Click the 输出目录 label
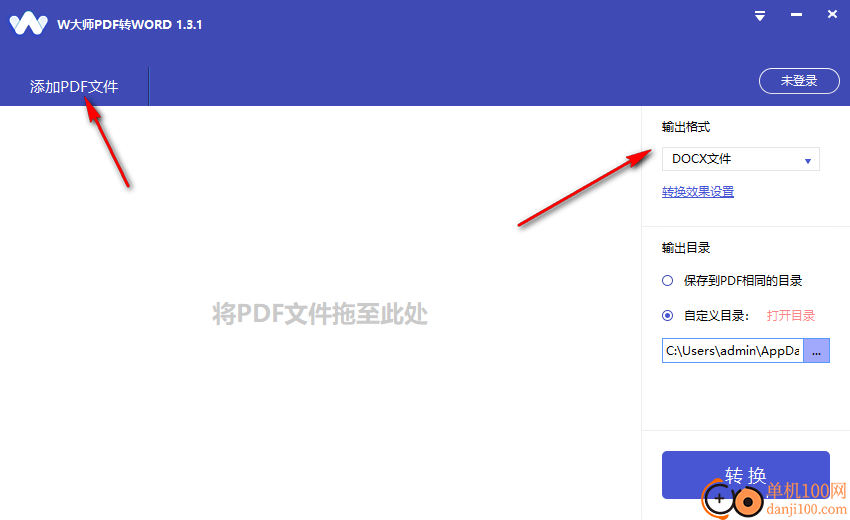The image size is (850, 520). click(x=686, y=248)
